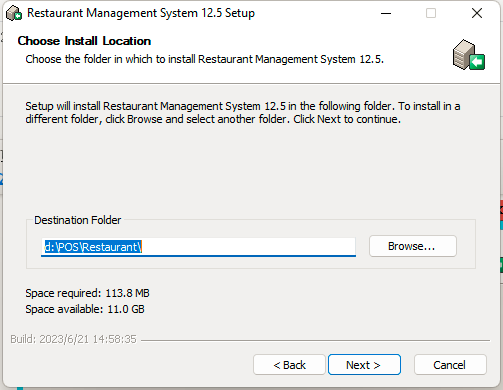The height and width of the screenshot is (390, 503).
Task: Go to previous step with Back
Action: pos(289,365)
